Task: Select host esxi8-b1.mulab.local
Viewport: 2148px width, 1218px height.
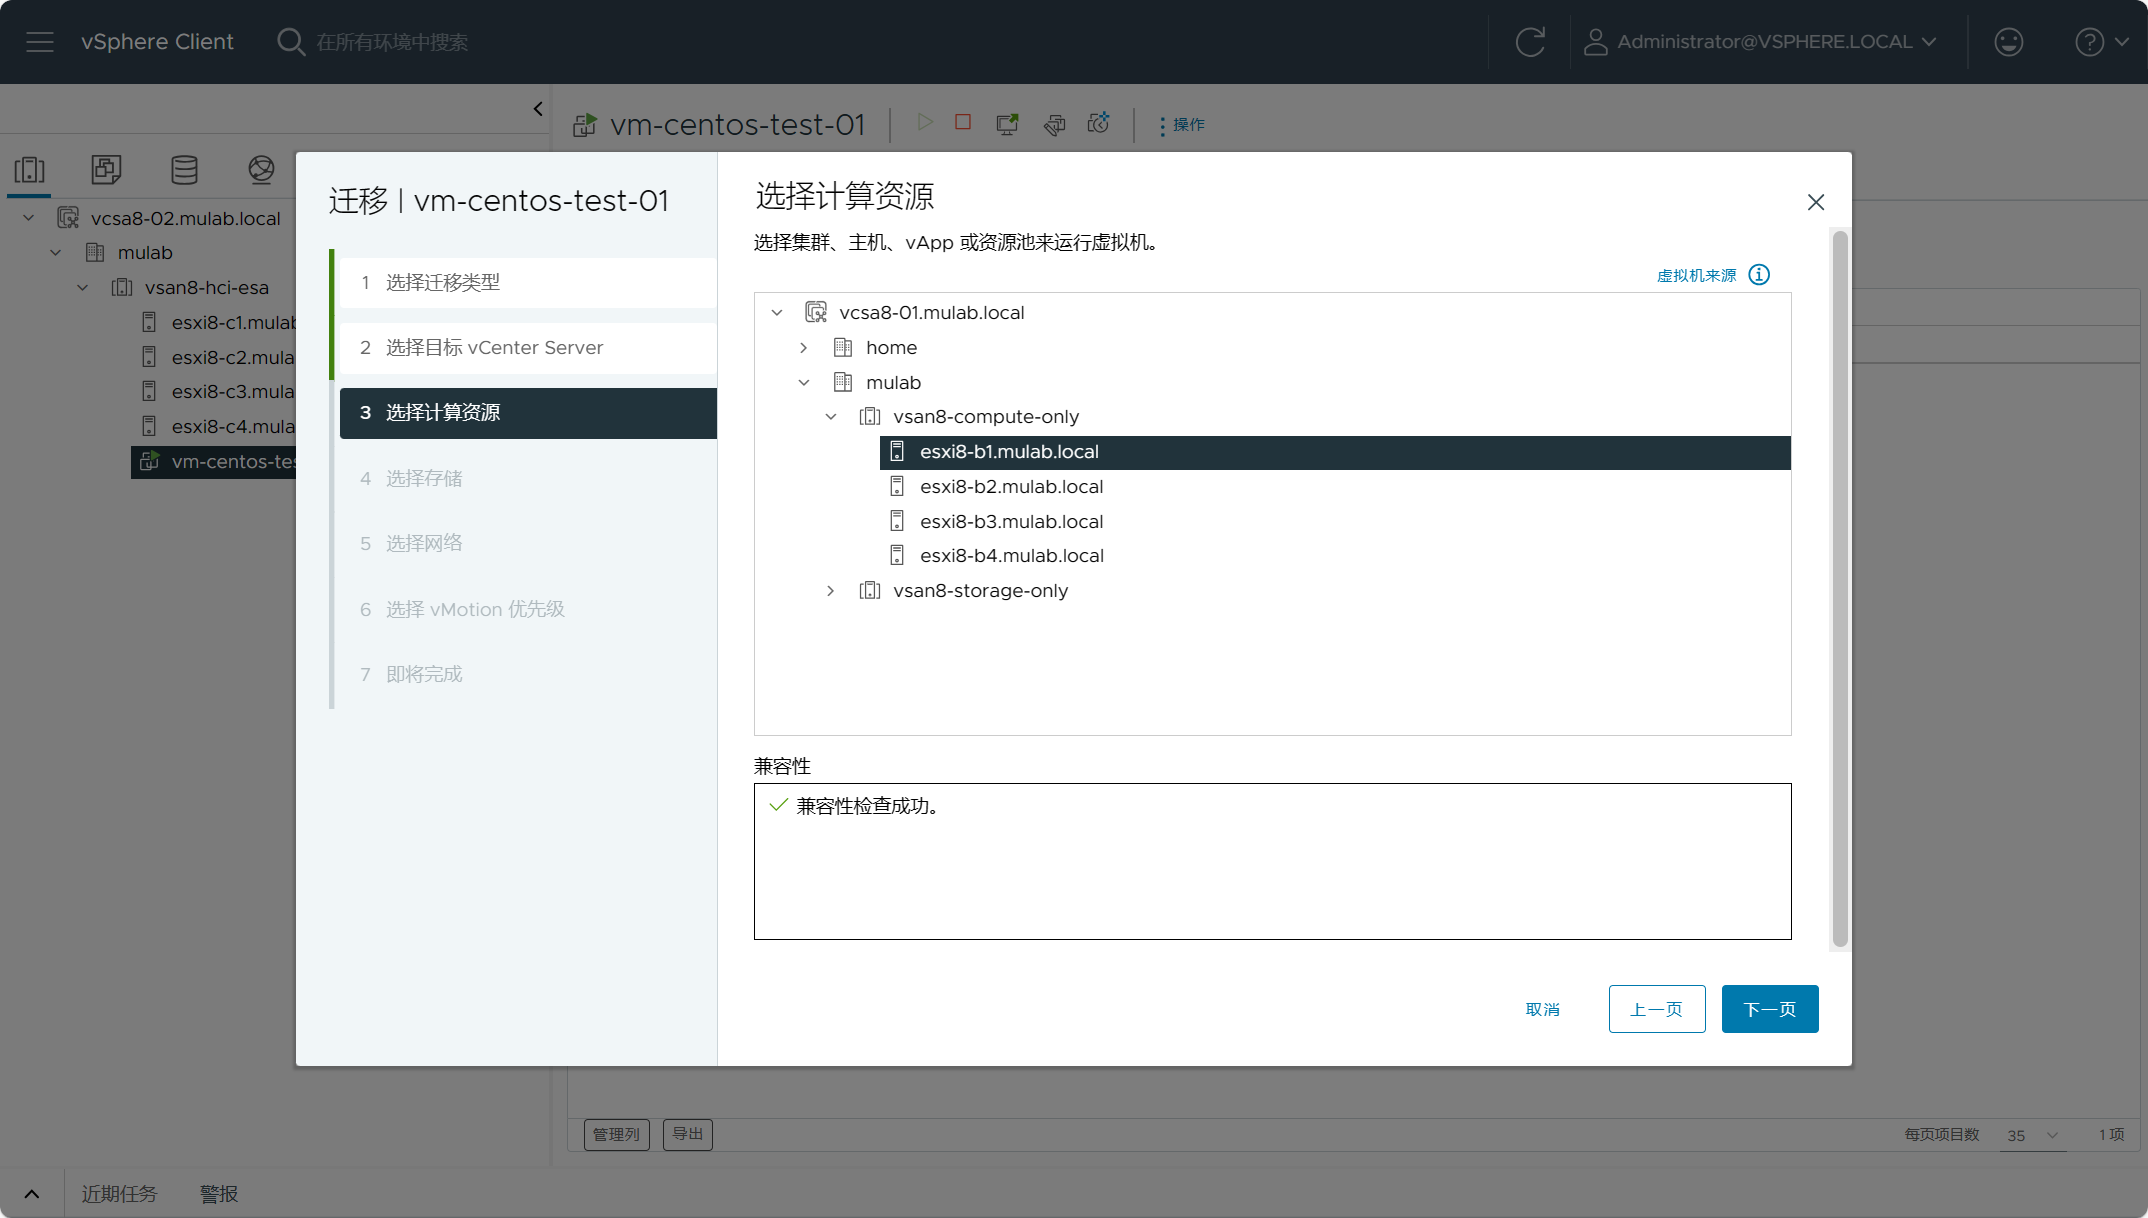Action: (x=1335, y=452)
